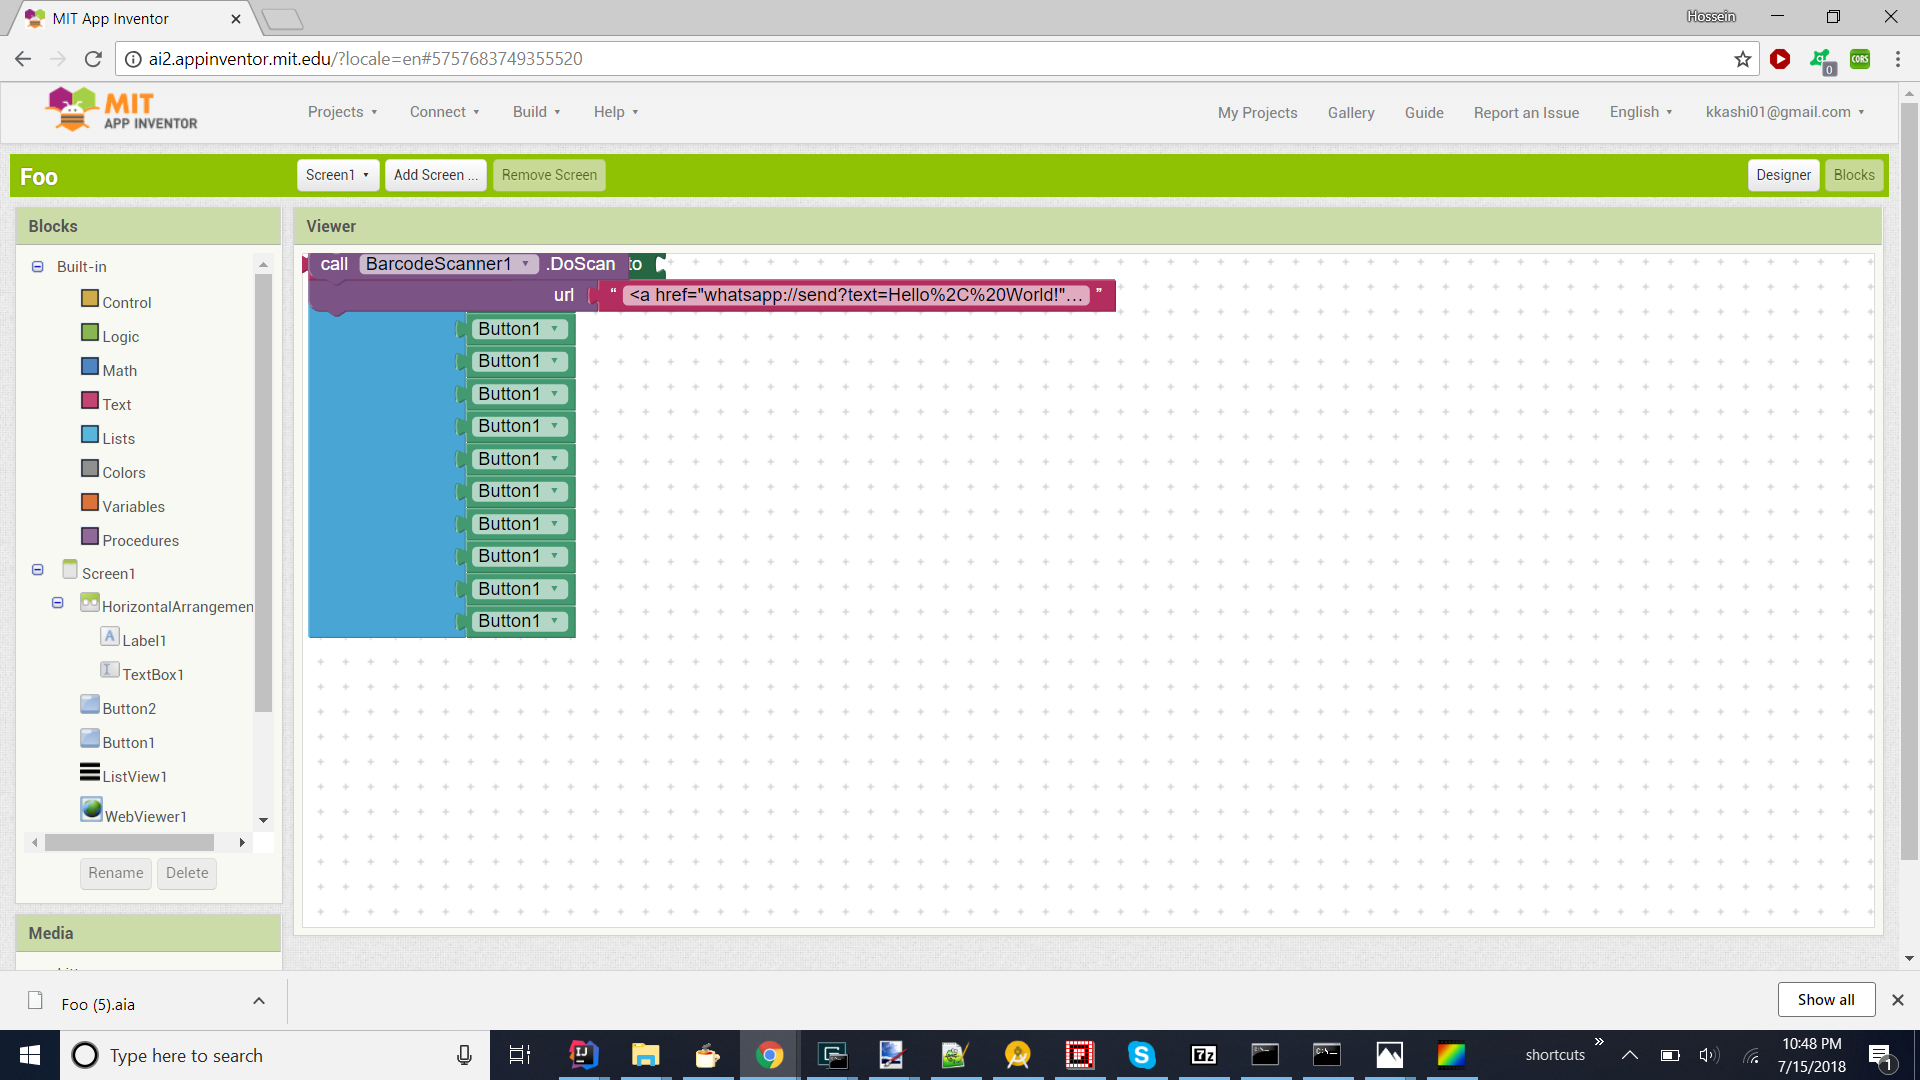Open the Lists blocks drawer
Image resolution: width=1920 pixels, height=1080 pixels.
[119, 438]
